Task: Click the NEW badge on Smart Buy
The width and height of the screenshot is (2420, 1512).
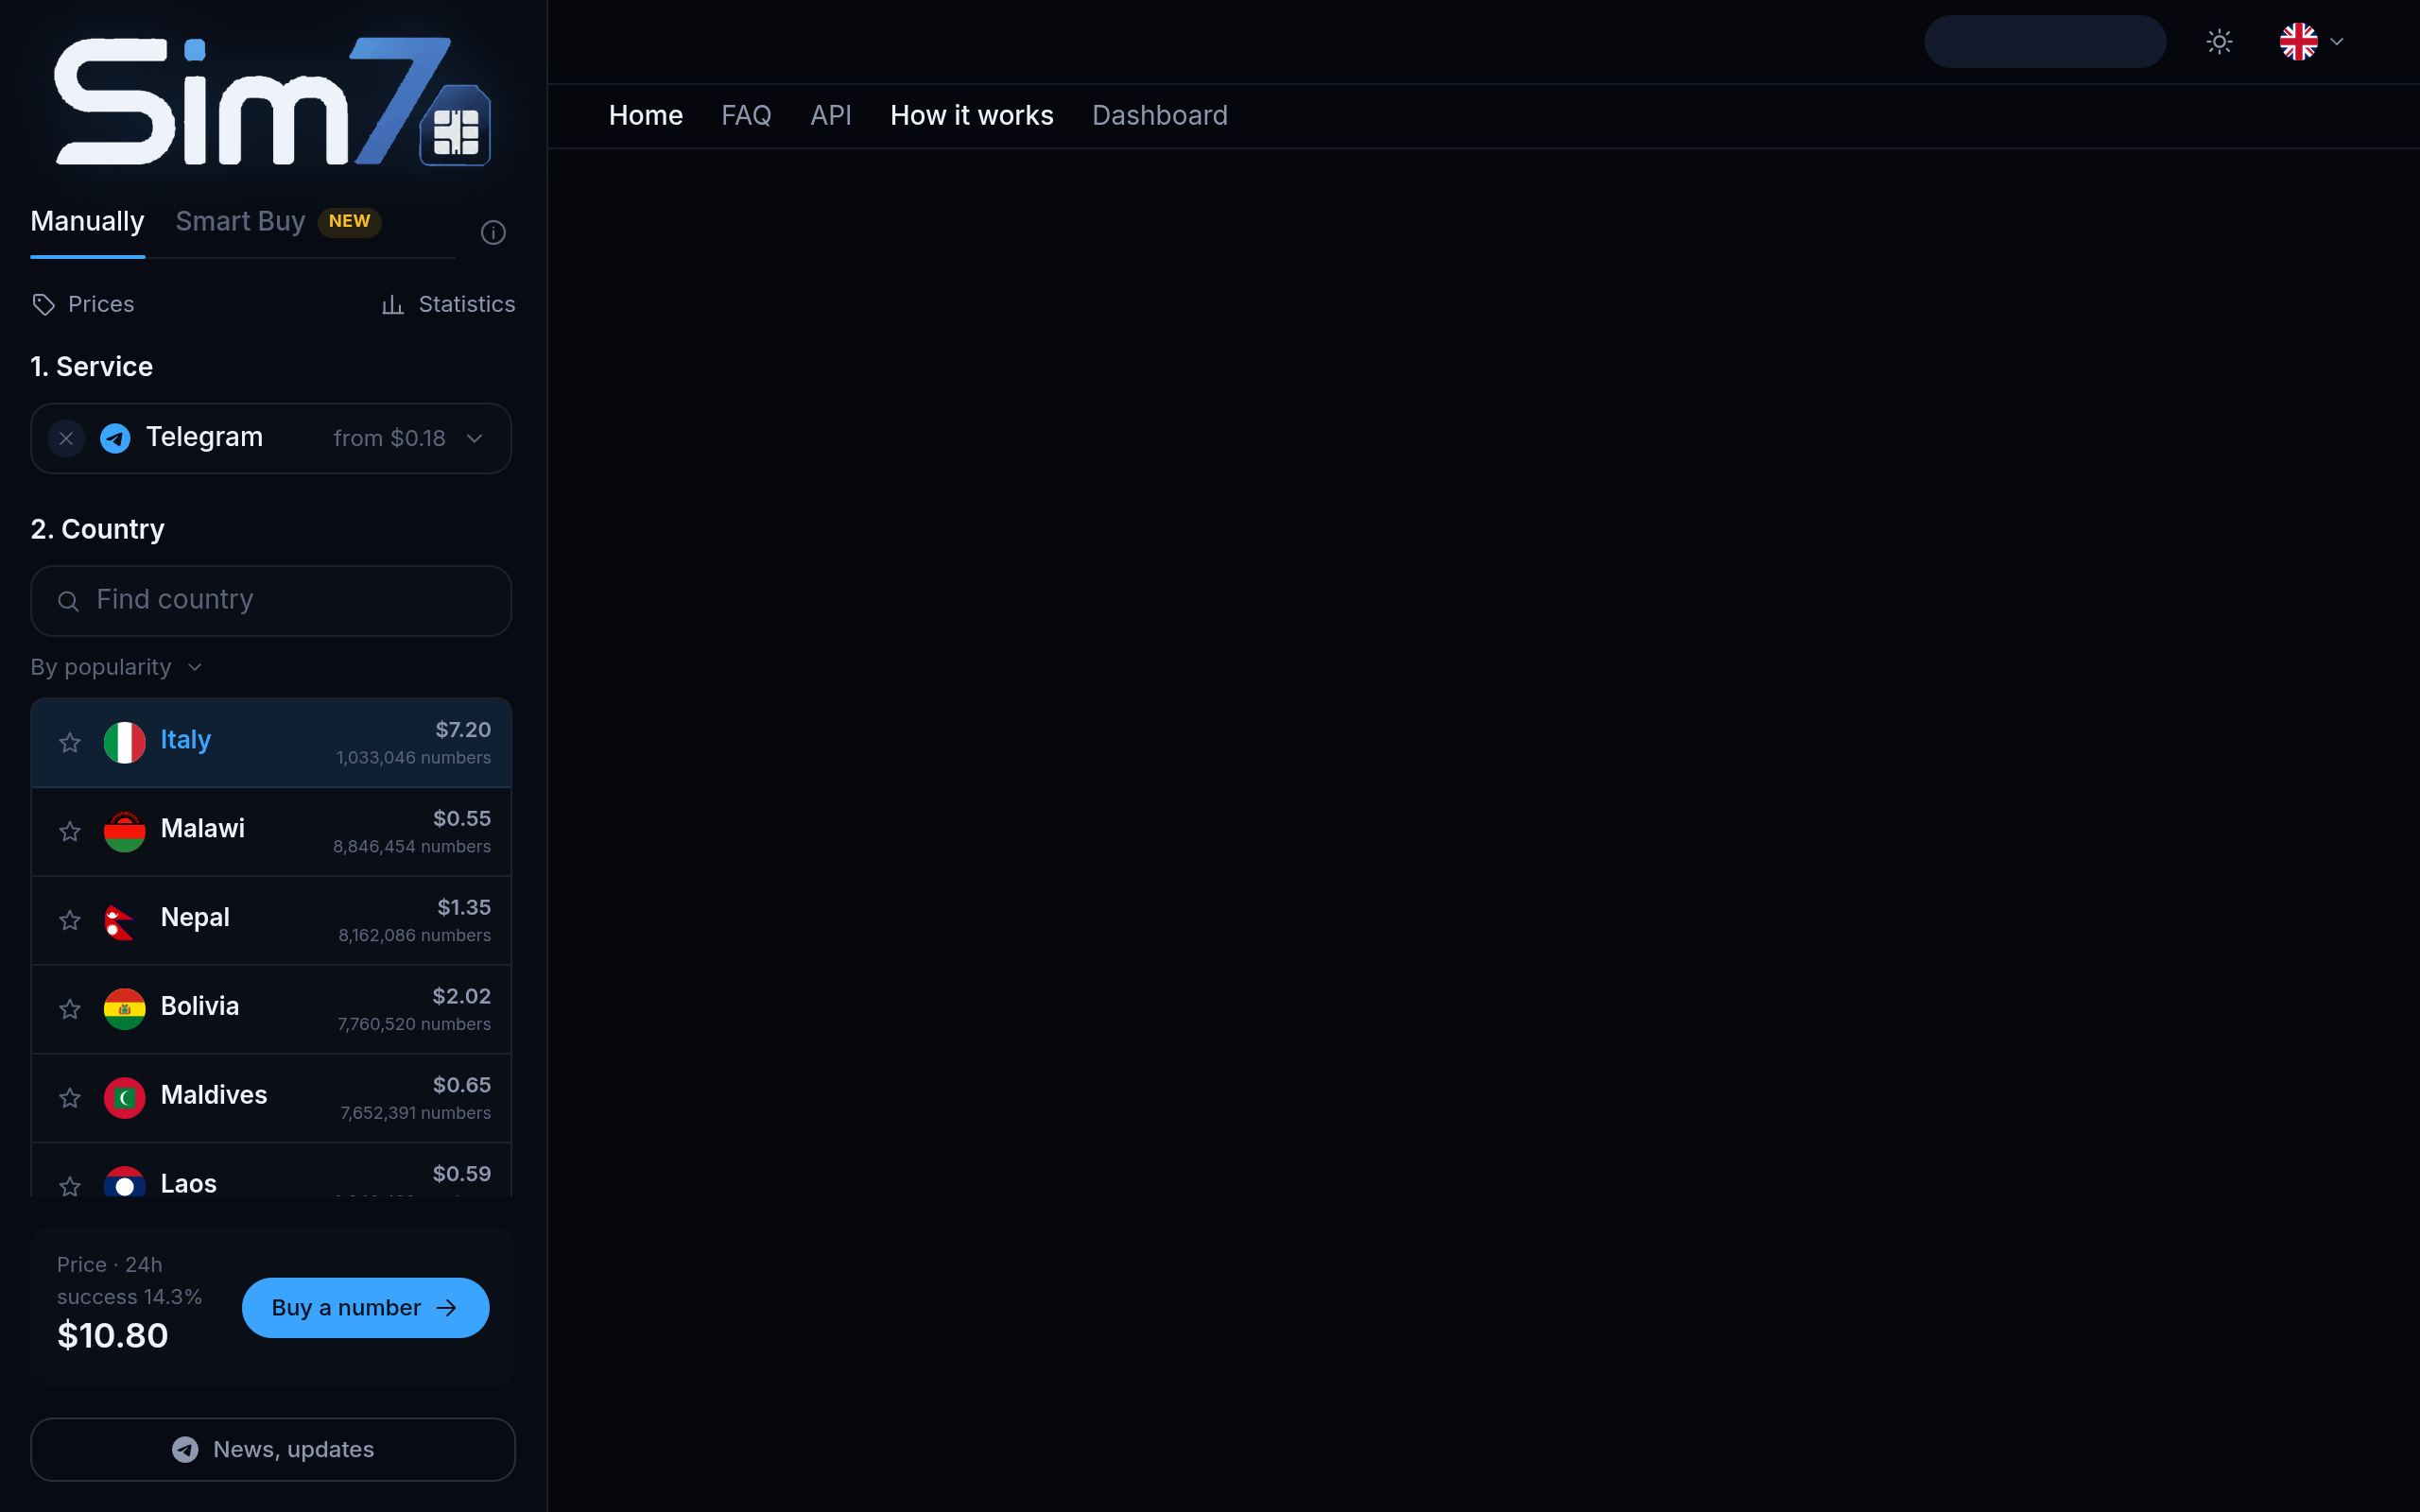Action: pyautogui.click(x=349, y=222)
